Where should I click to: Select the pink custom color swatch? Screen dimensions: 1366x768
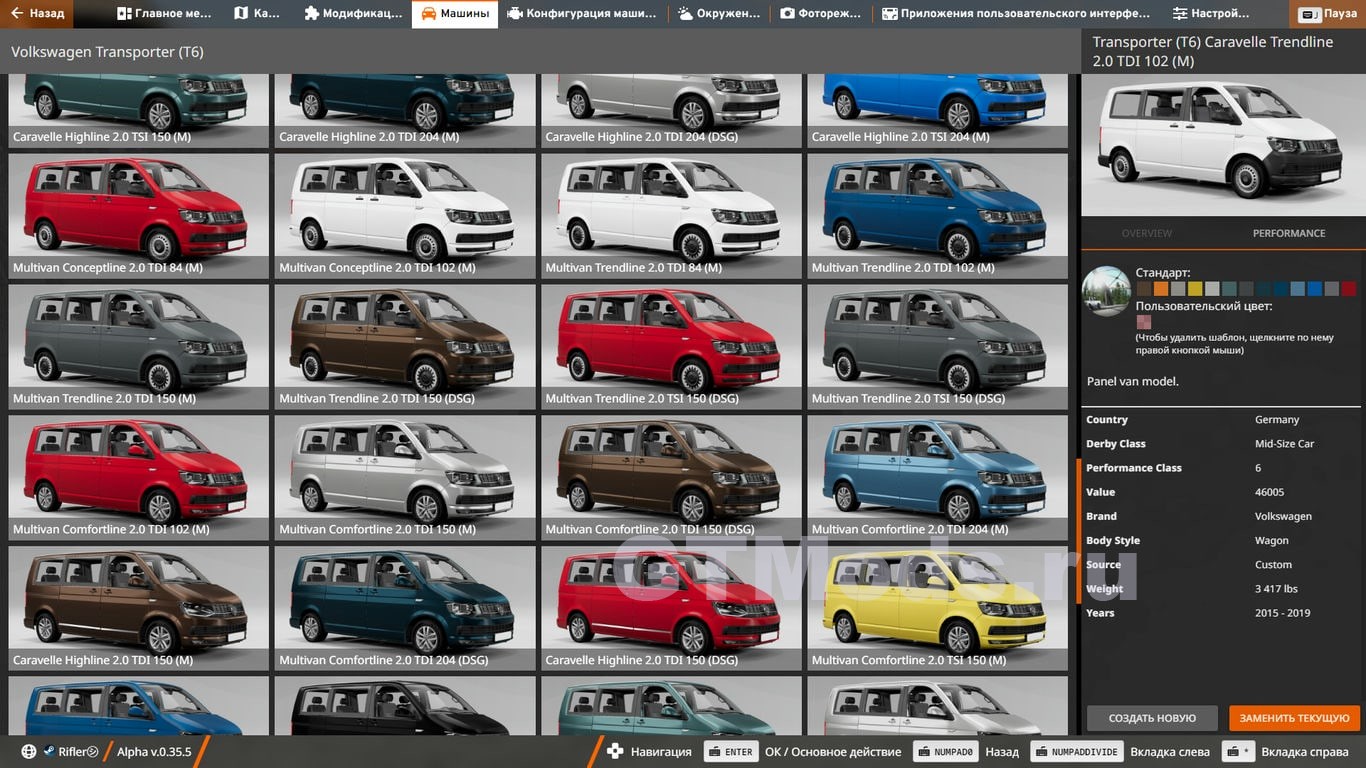pos(1143,322)
